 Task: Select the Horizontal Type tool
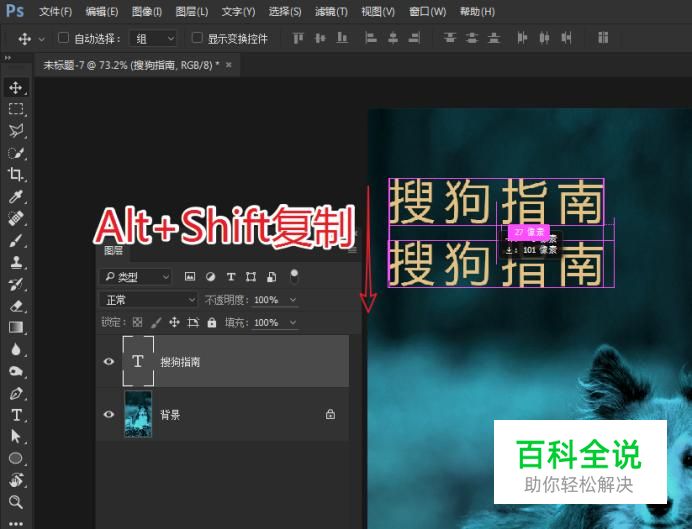16,415
